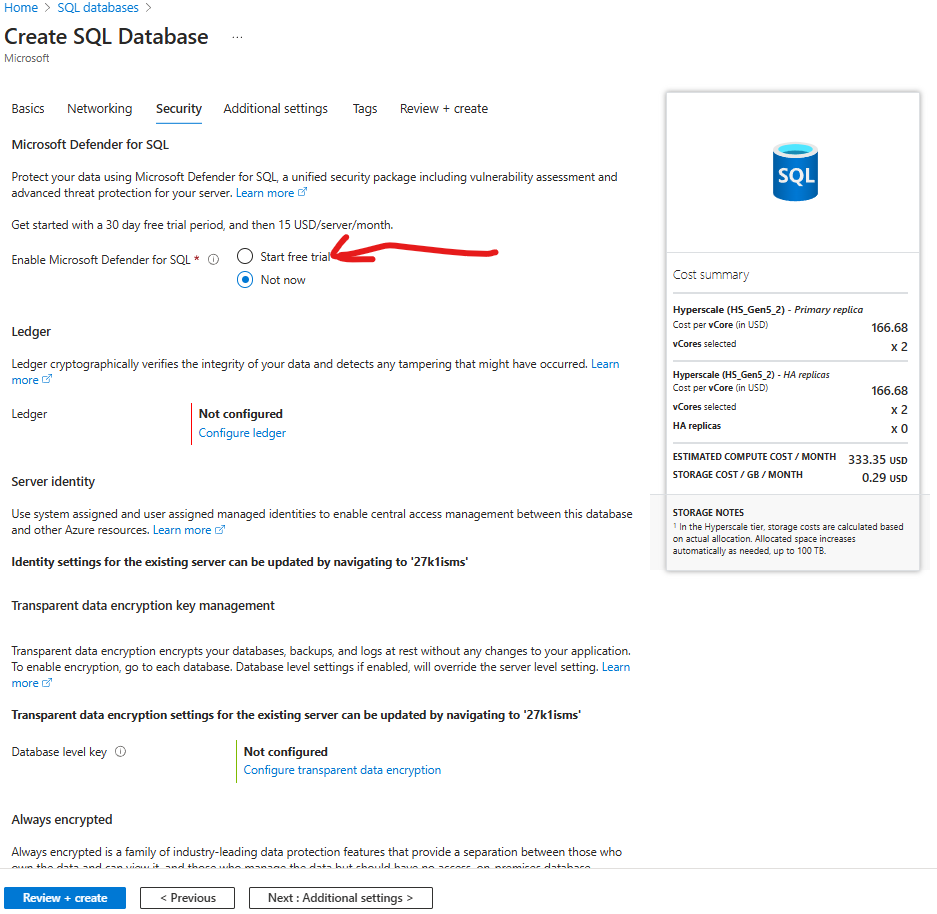Open the Learn more link for Microsoft Defender
Viewport: 937px width, 914px height.
[271, 193]
